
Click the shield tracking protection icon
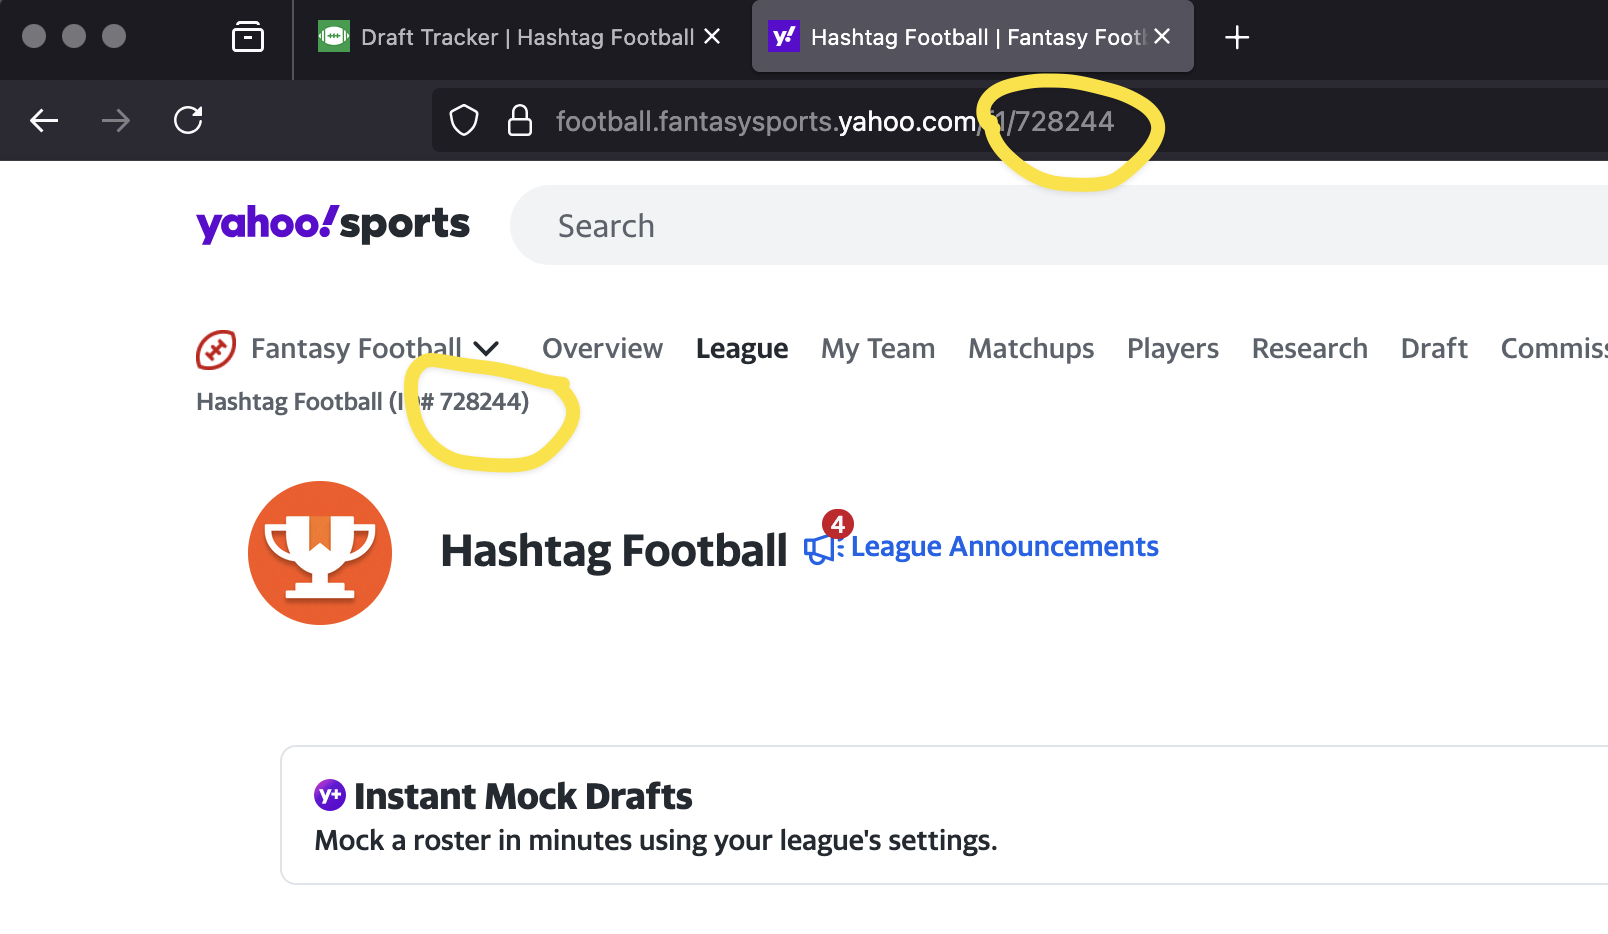(464, 121)
